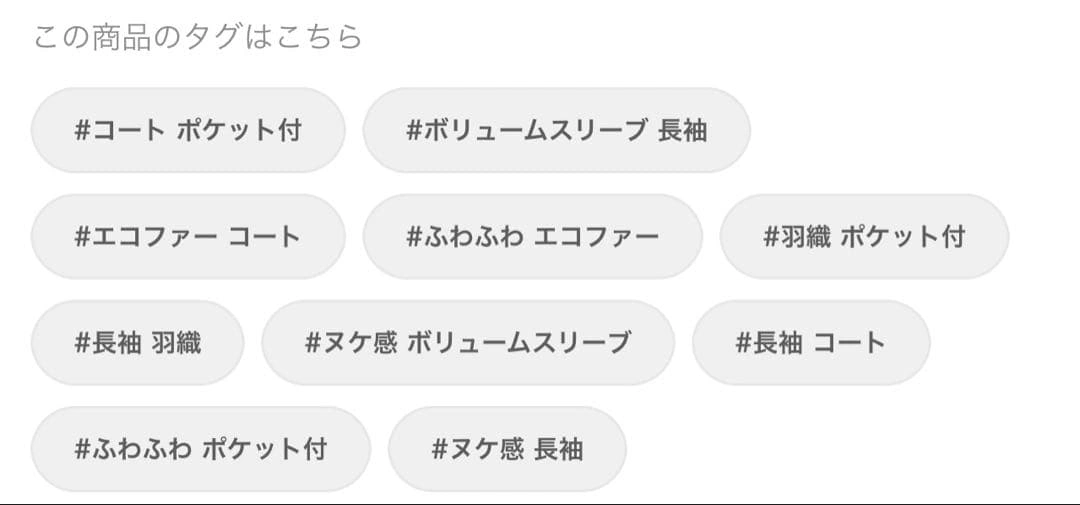The height and width of the screenshot is (505, 1080).
Task: Open the #エコファー コート tag
Action: [188, 237]
